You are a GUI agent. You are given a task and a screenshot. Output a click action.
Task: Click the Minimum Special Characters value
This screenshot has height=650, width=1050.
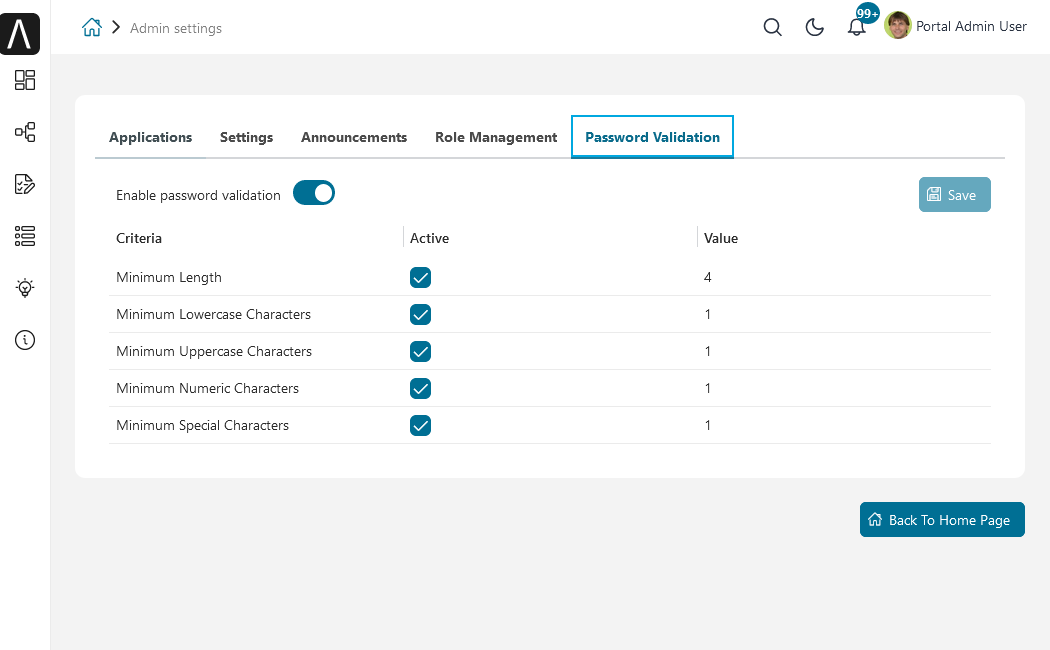pos(708,425)
